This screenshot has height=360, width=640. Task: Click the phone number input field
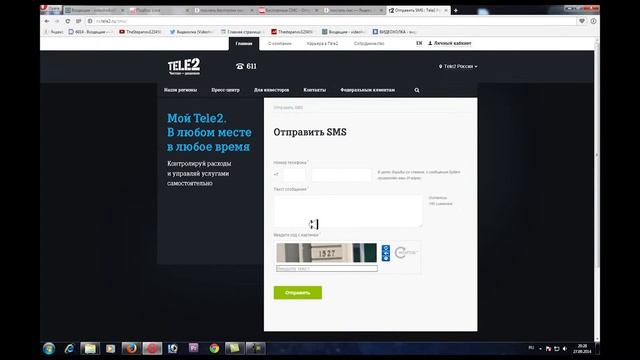[341, 175]
